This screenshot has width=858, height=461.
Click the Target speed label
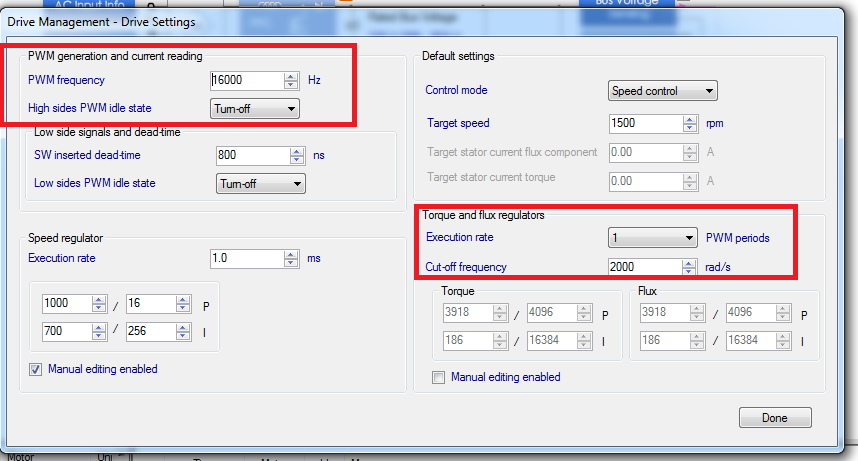[459, 123]
